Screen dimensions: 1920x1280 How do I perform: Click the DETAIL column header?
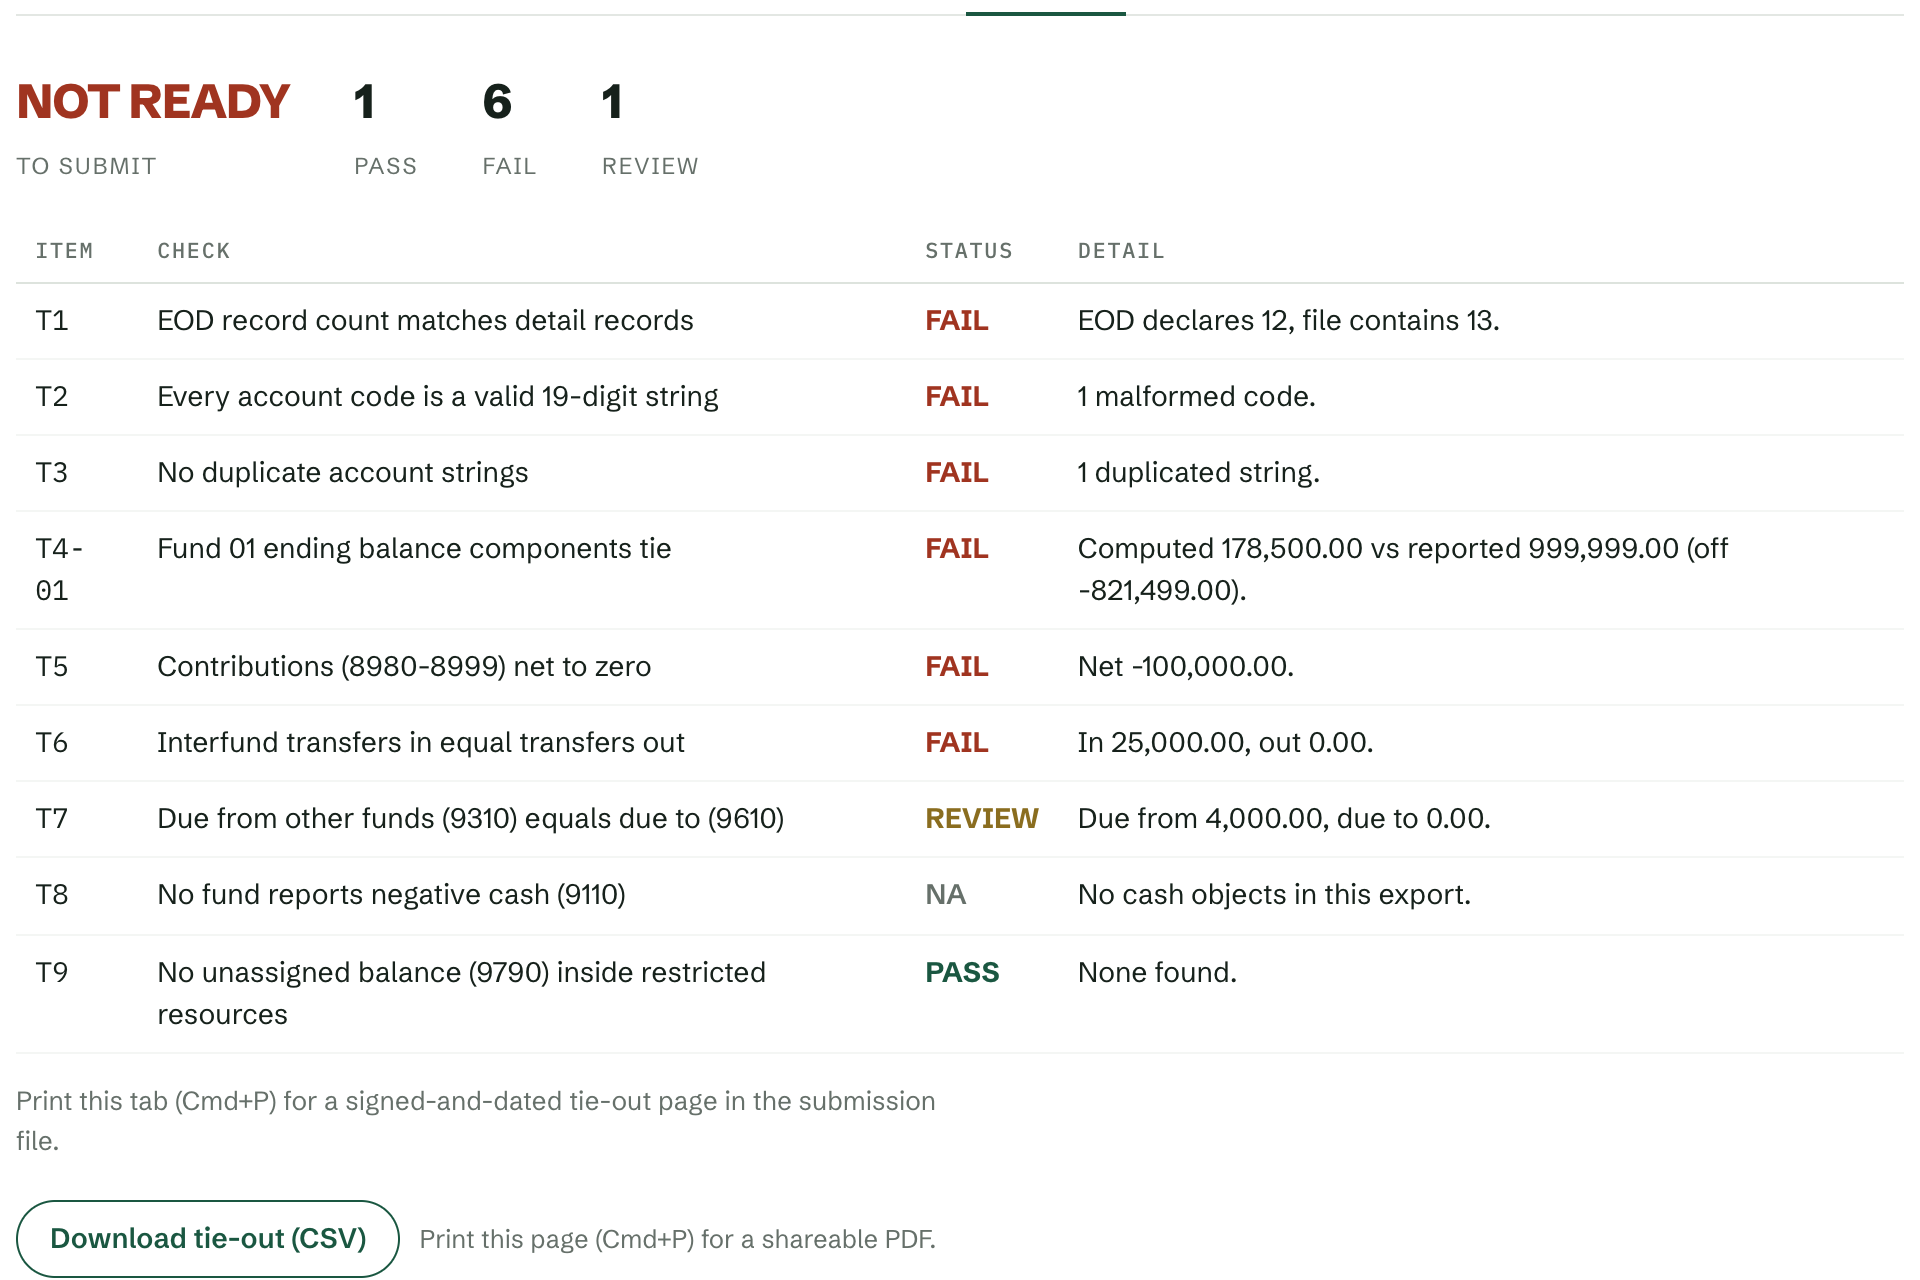tap(1121, 251)
